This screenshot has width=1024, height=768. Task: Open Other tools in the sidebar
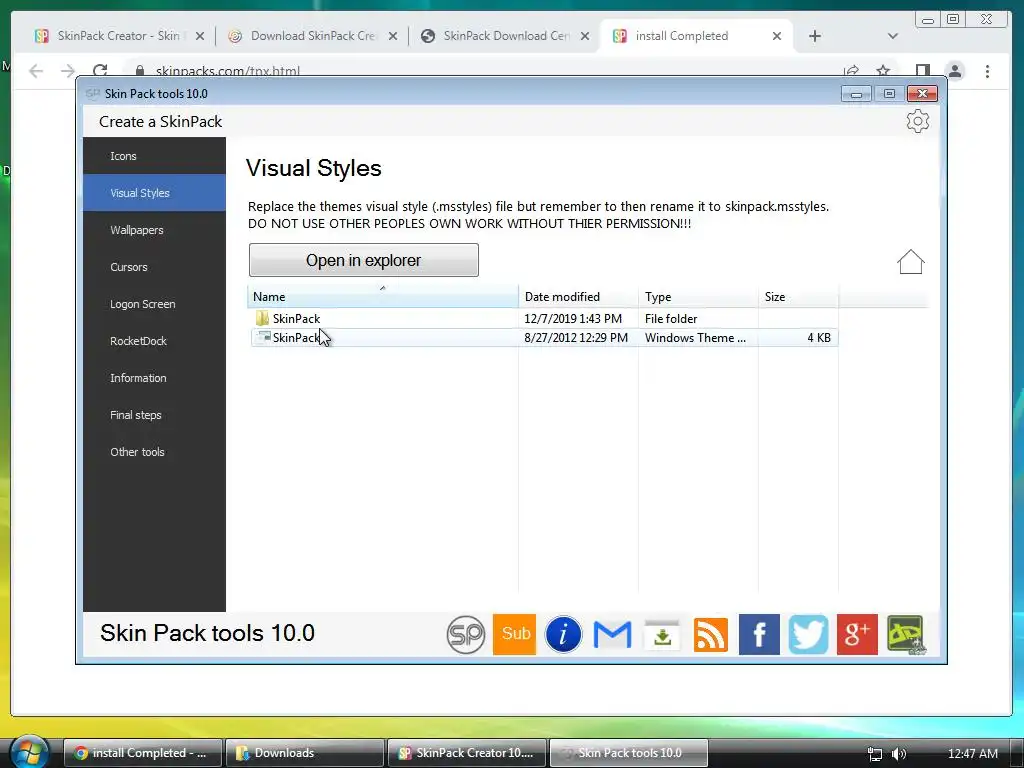click(154, 452)
